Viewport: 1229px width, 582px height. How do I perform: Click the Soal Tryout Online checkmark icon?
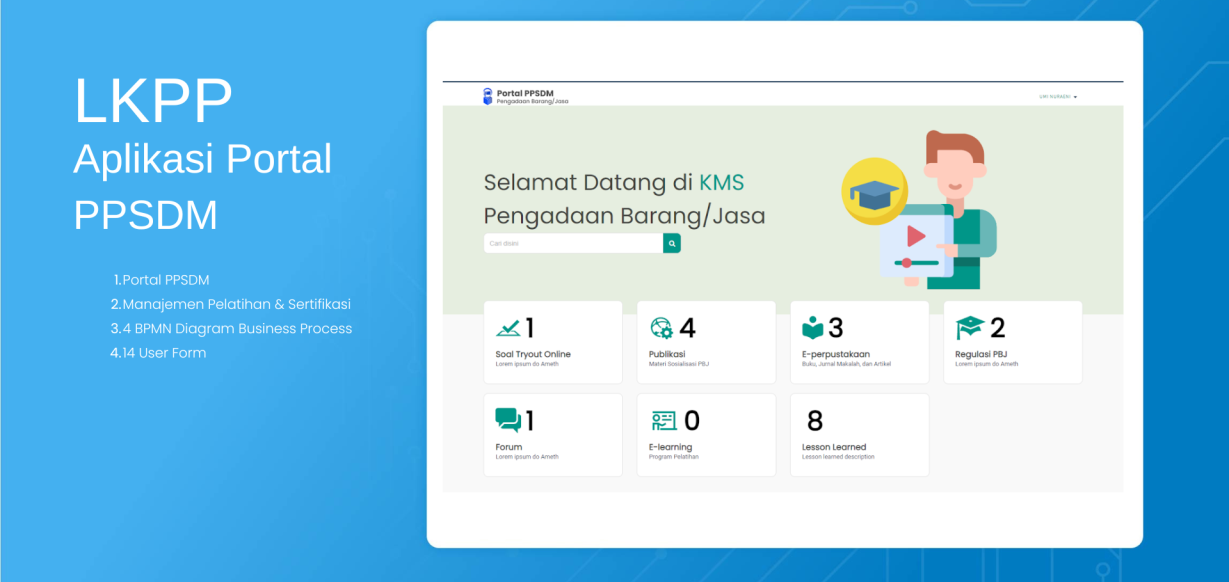tap(508, 328)
